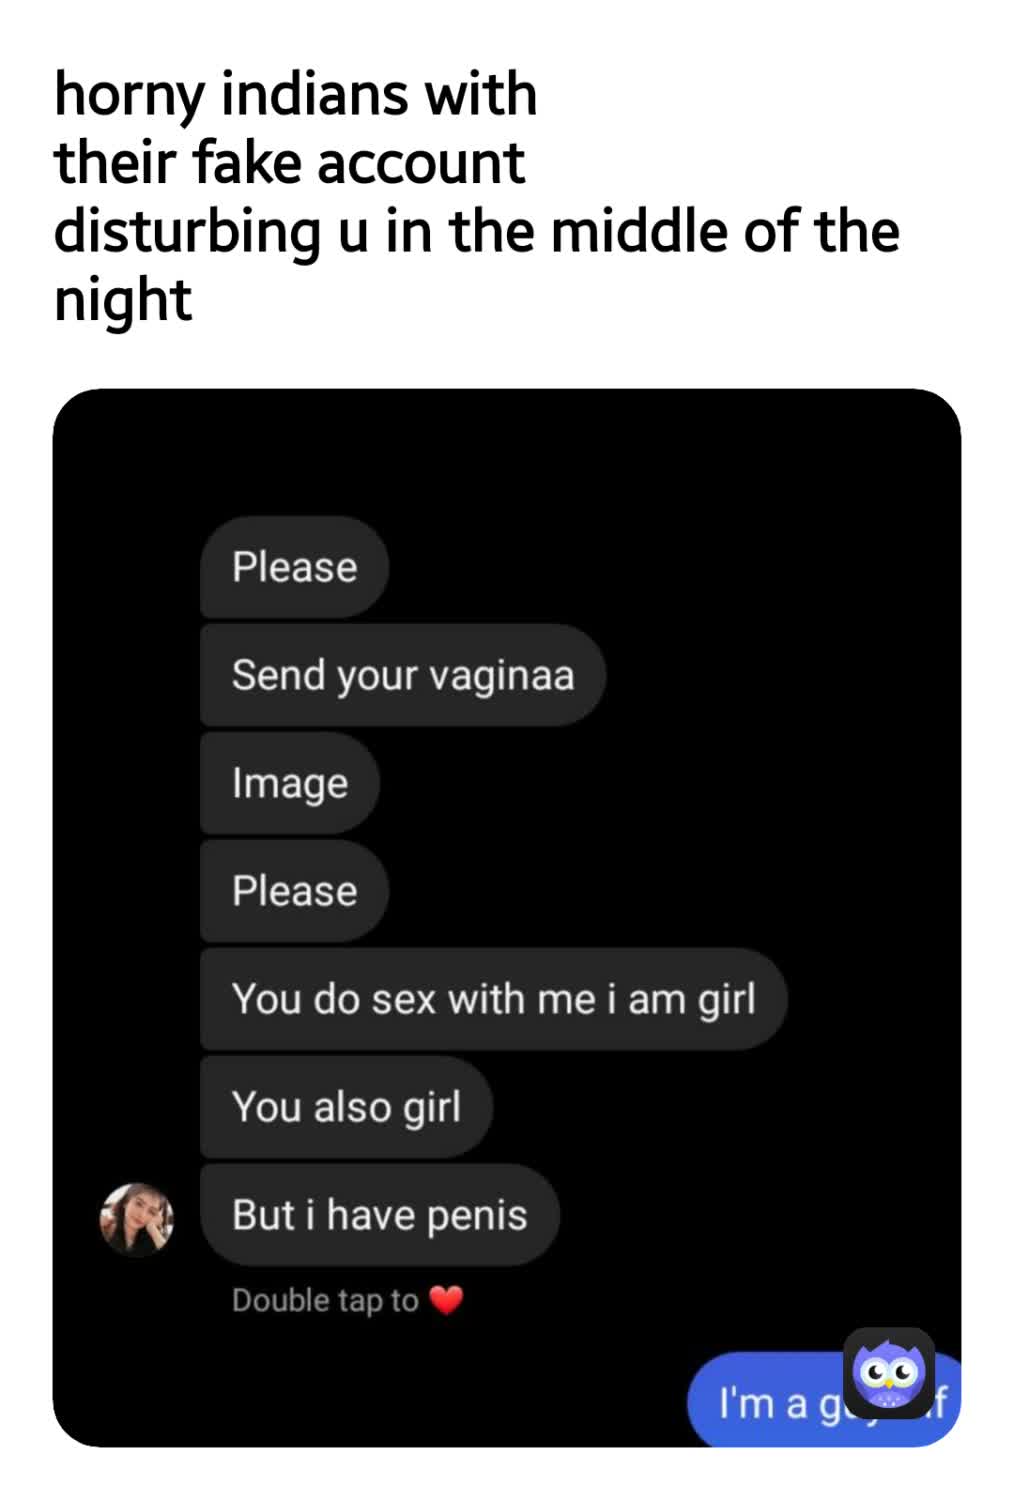Tap the red heart icon
Screen dimensions: 1014x1500
(x=446, y=1300)
